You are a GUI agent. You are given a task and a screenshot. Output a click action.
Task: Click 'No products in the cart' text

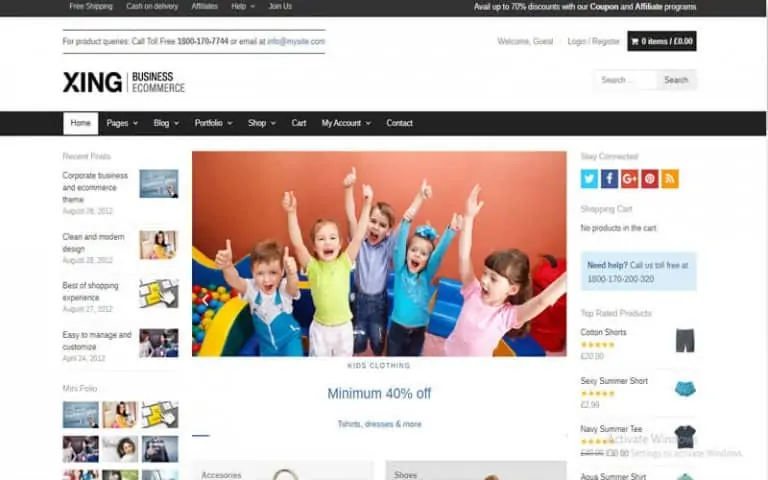pyautogui.click(x=618, y=228)
